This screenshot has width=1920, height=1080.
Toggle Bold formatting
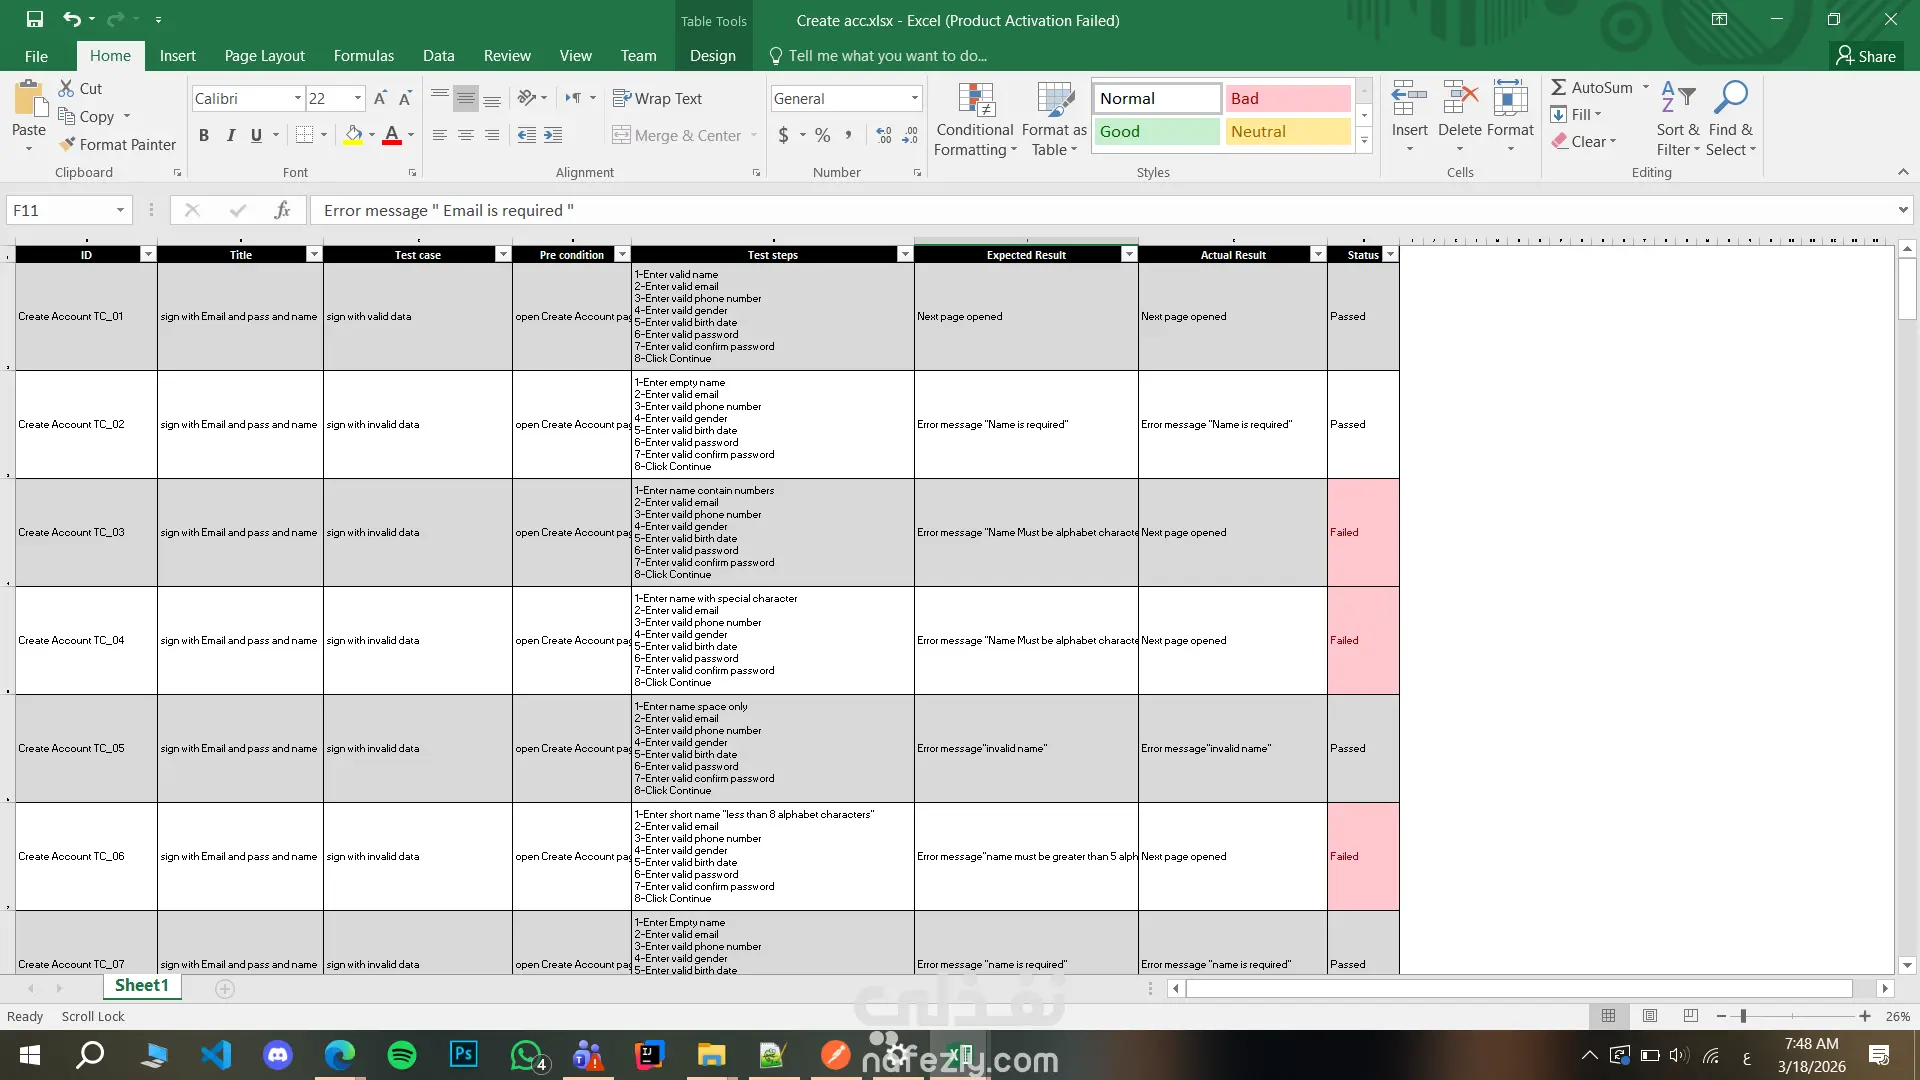coord(204,135)
